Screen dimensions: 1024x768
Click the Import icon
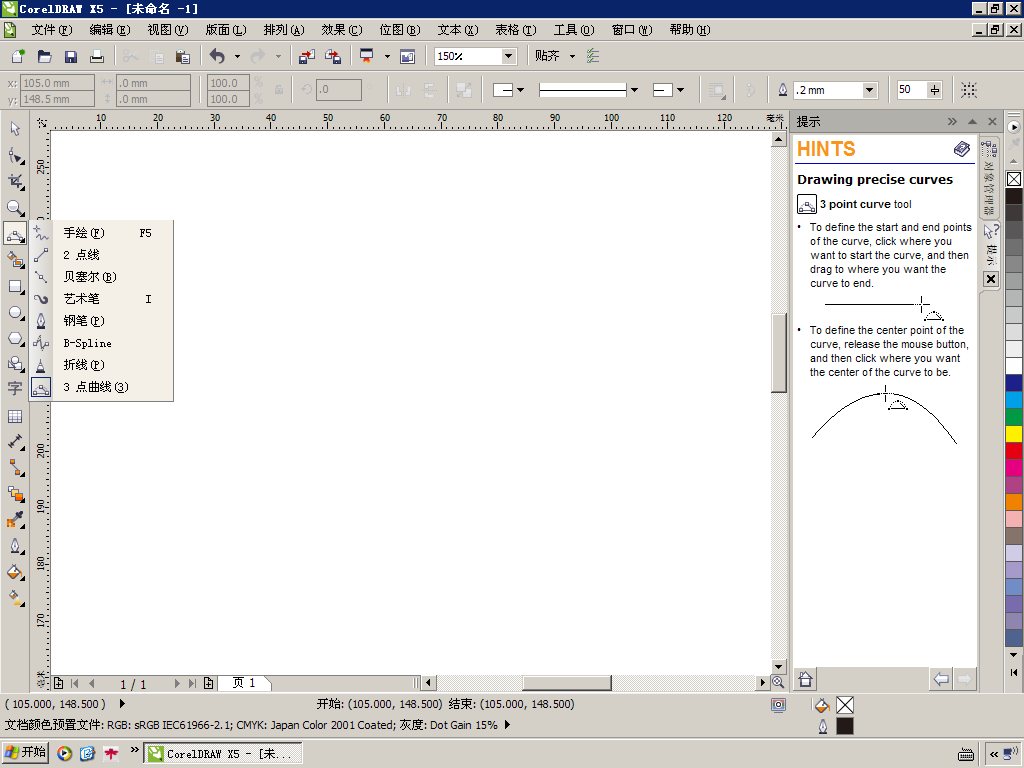click(x=307, y=56)
